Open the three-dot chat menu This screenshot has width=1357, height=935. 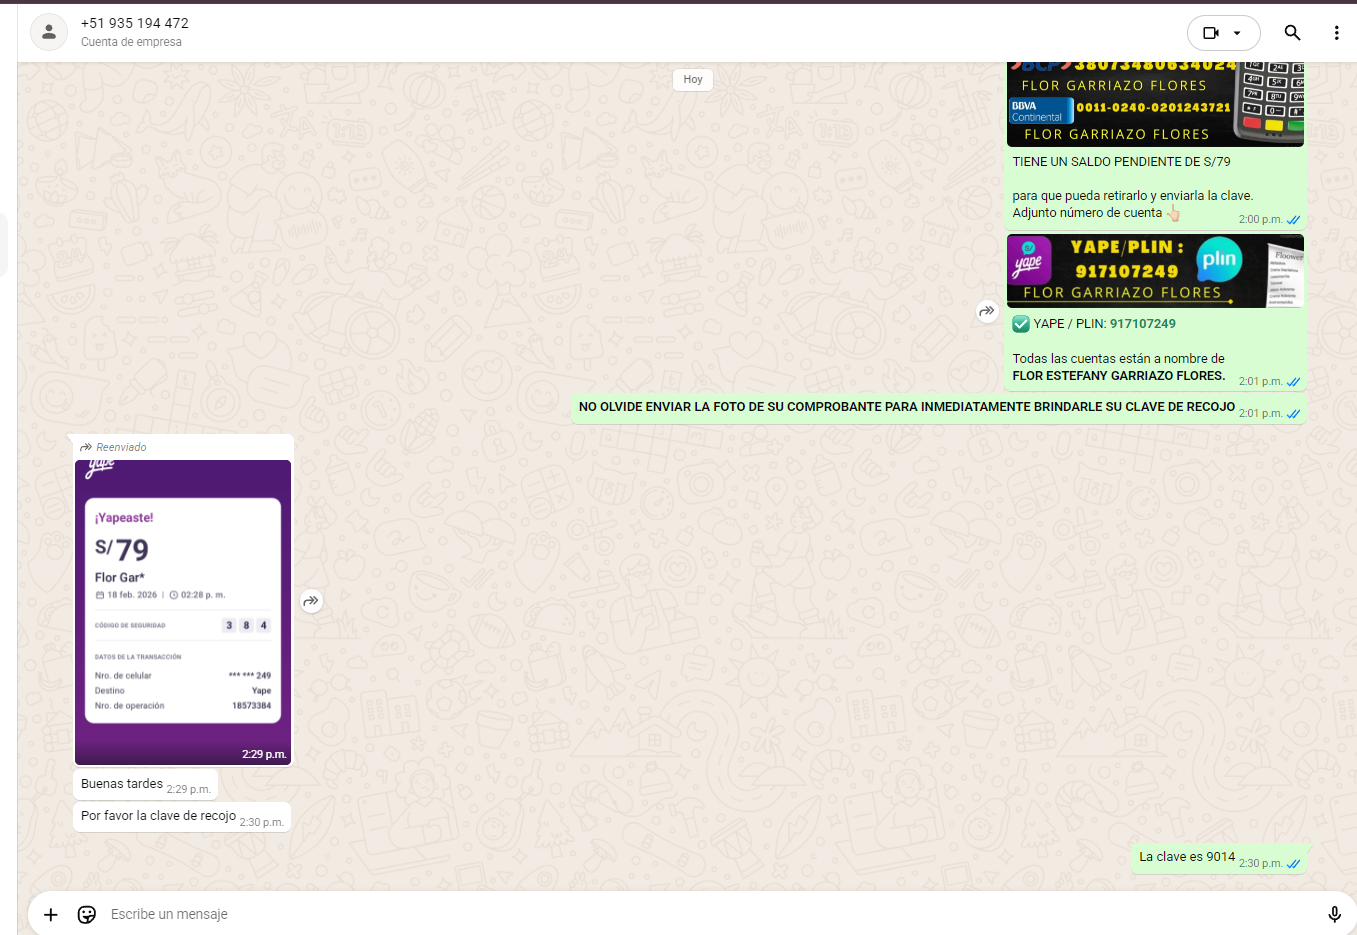[1336, 33]
